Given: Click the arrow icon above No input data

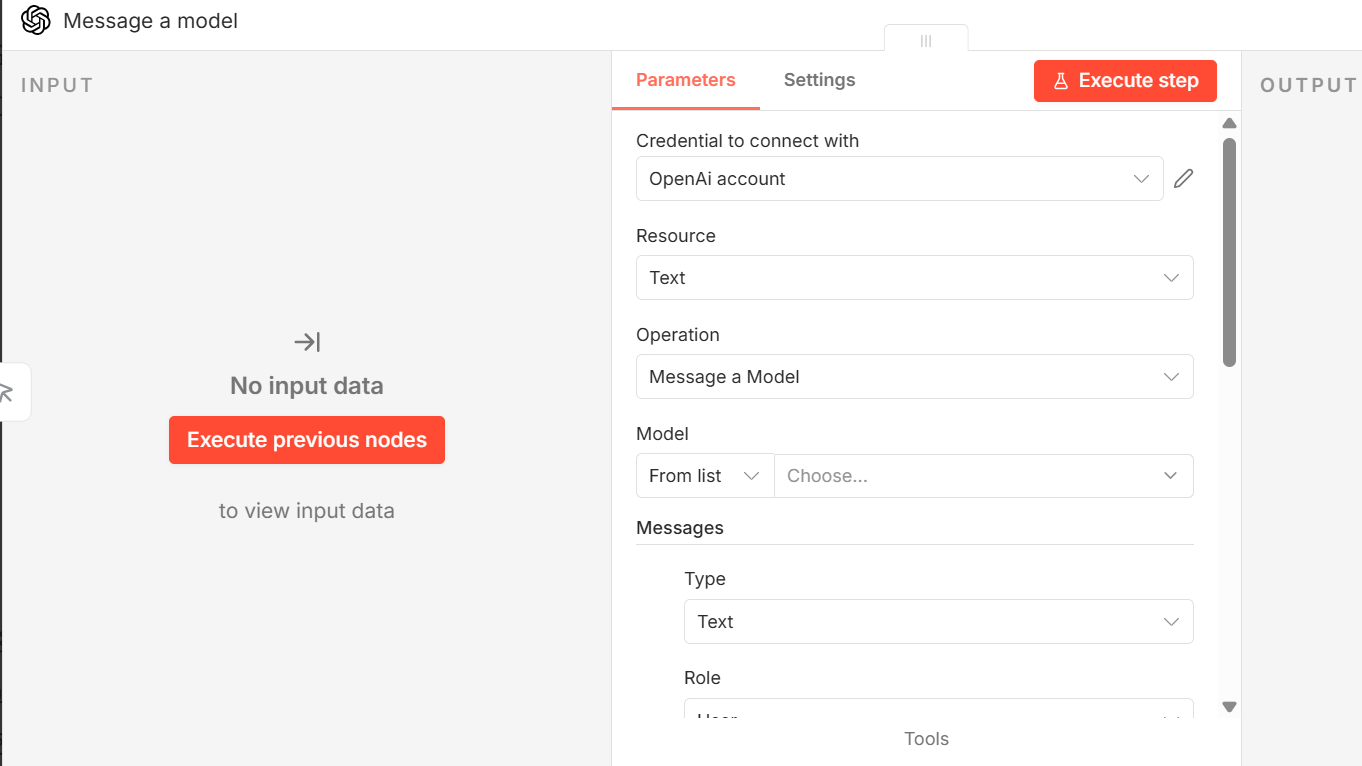Looking at the screenshot, I should [x=307, y=342].
